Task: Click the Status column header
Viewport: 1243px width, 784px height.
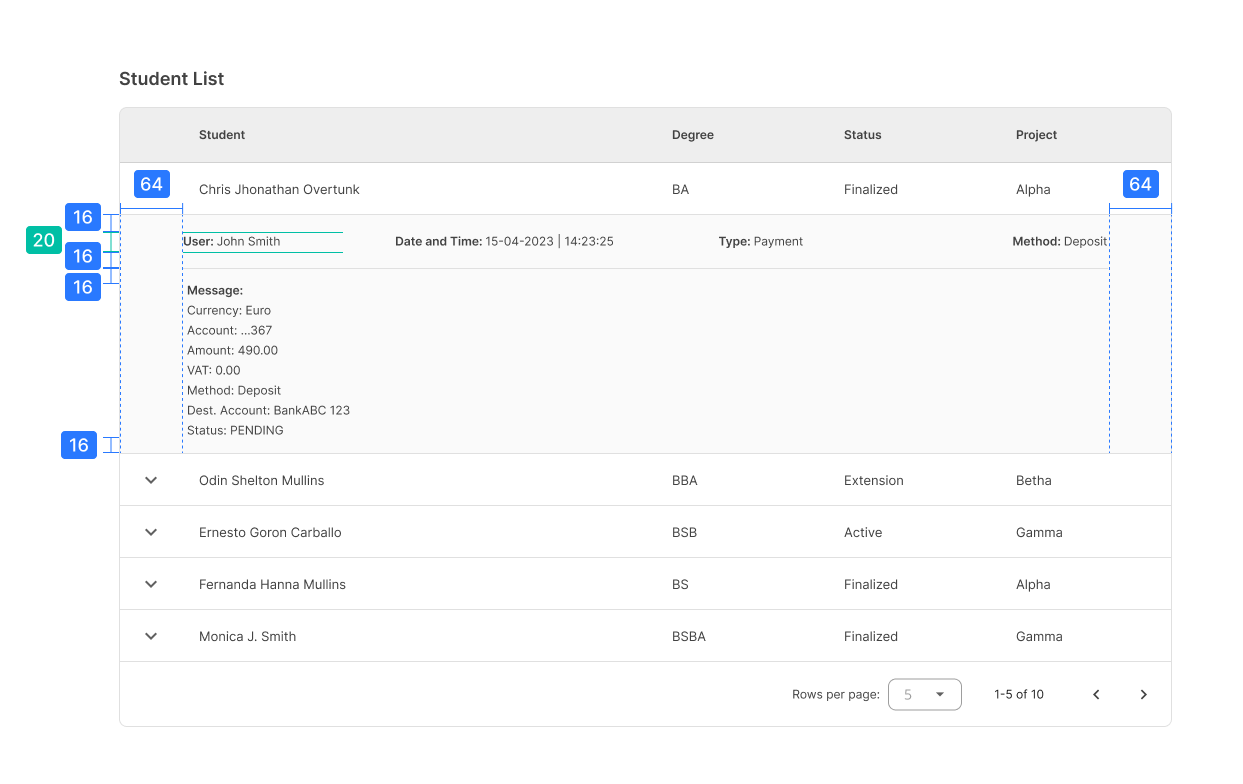Action: tap(862, 135)
